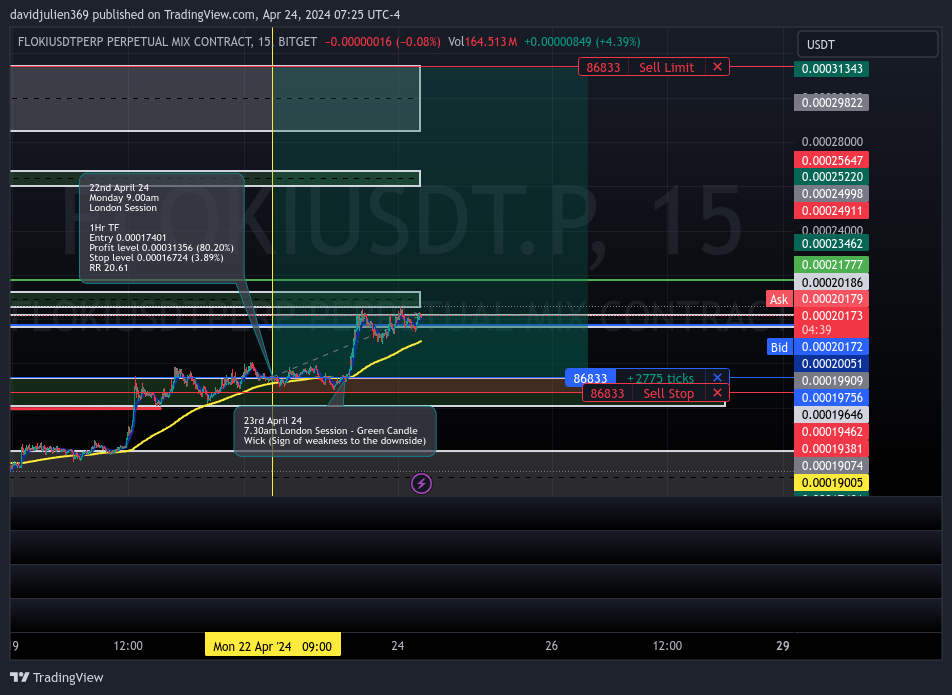952x695 pixels.
Task: Click the +0.00000849 (+4.39%) change value
Action: click(x=582, y=42)
